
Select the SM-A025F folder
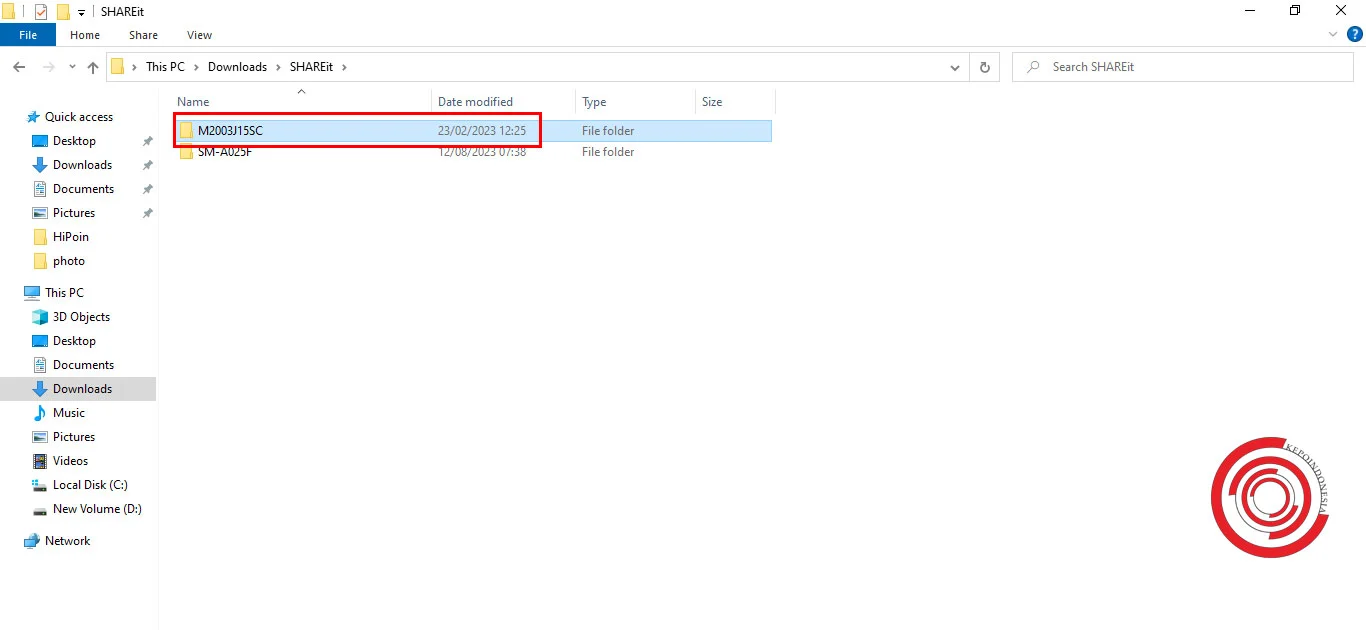[x=472, y=152]
